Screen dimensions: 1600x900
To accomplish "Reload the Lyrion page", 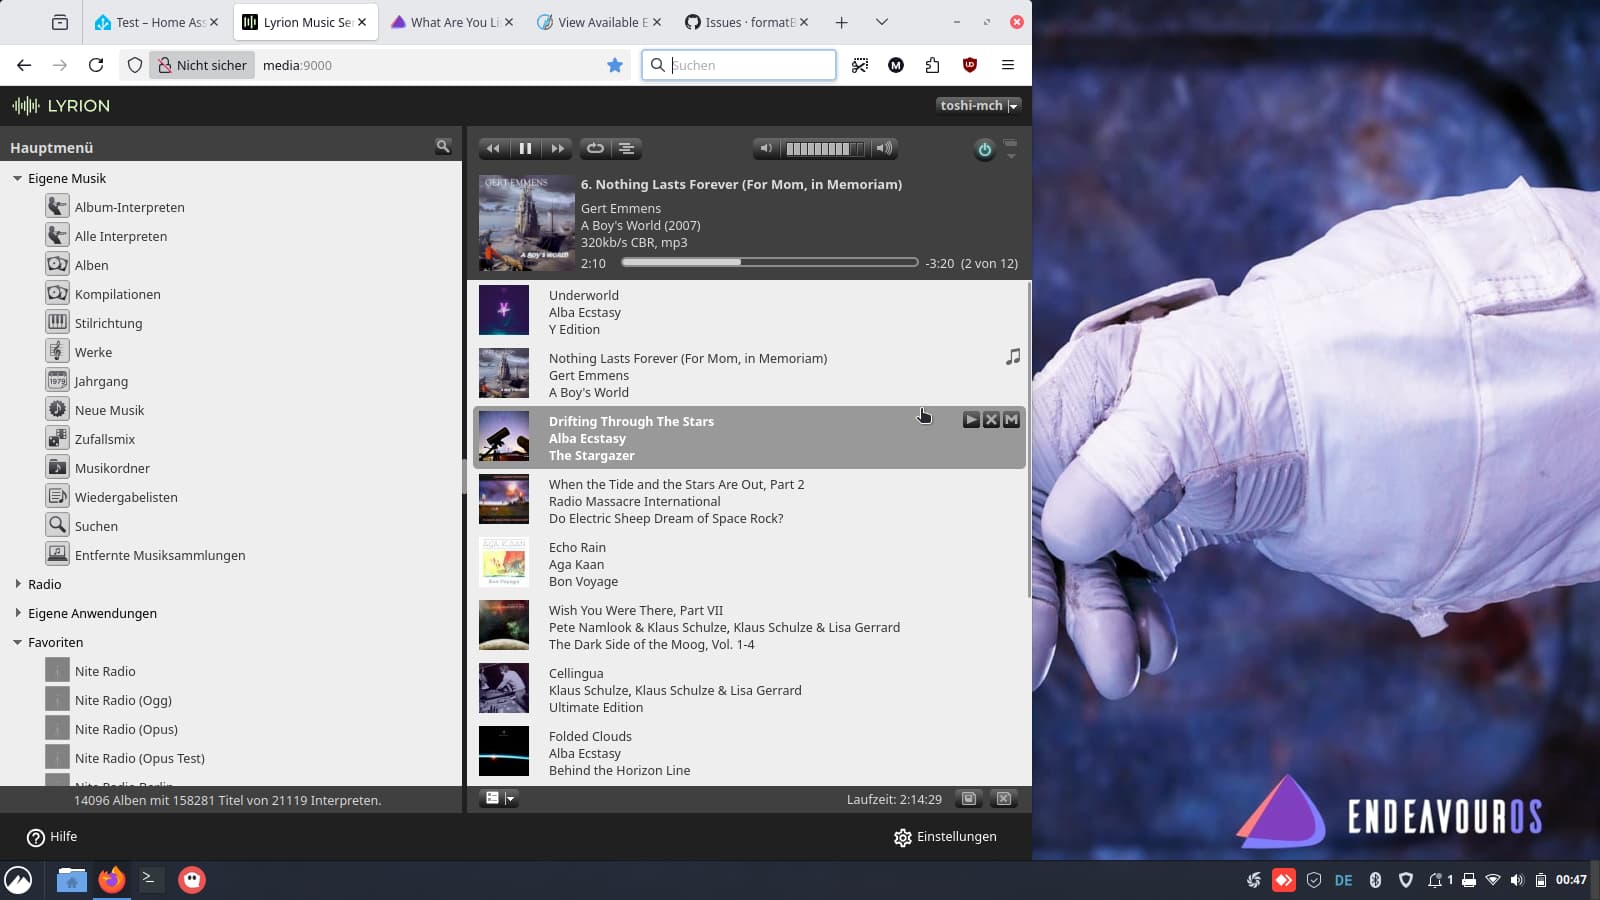I will pyautogui.click(x=96, y=65).
